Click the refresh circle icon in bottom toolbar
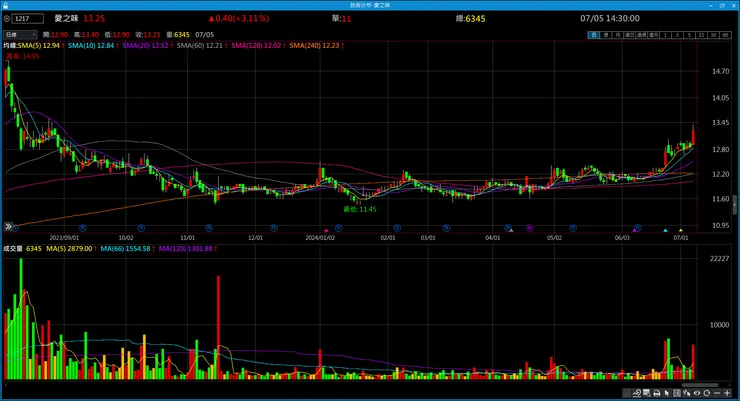 (706, 393)
